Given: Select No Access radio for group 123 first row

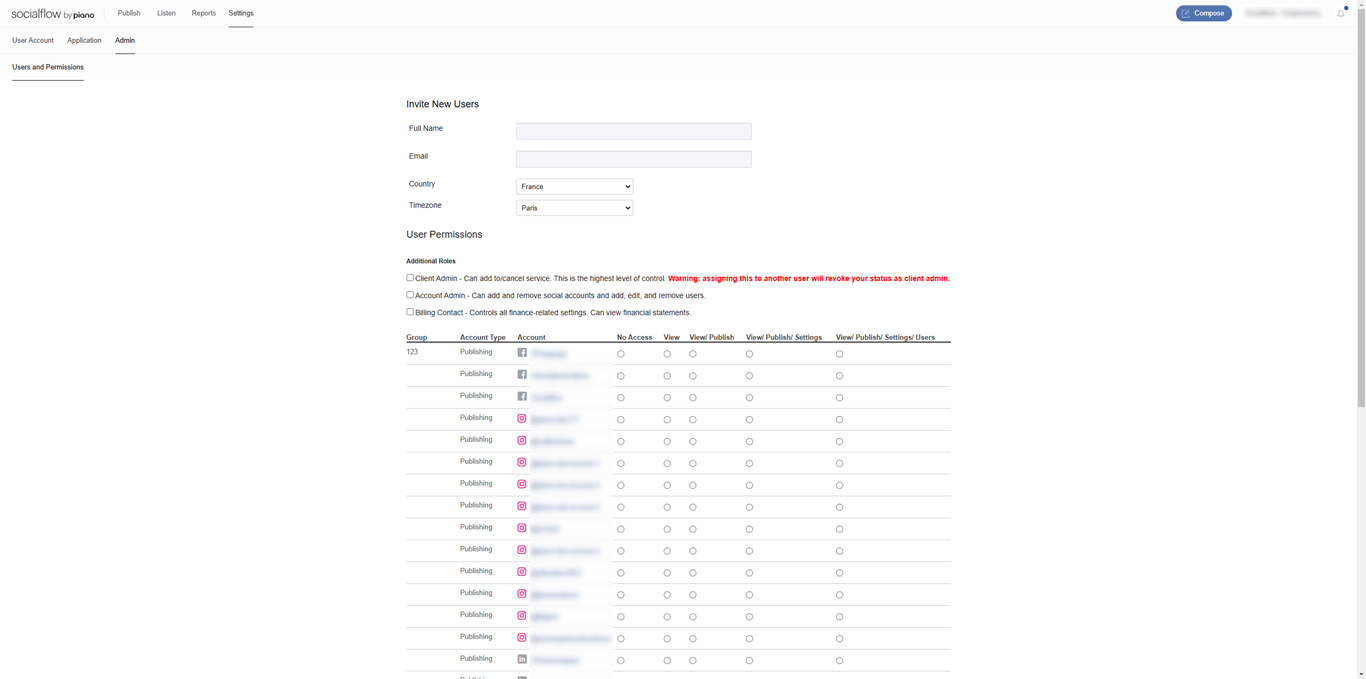Looking at the screenshot, I should (621, 354).
